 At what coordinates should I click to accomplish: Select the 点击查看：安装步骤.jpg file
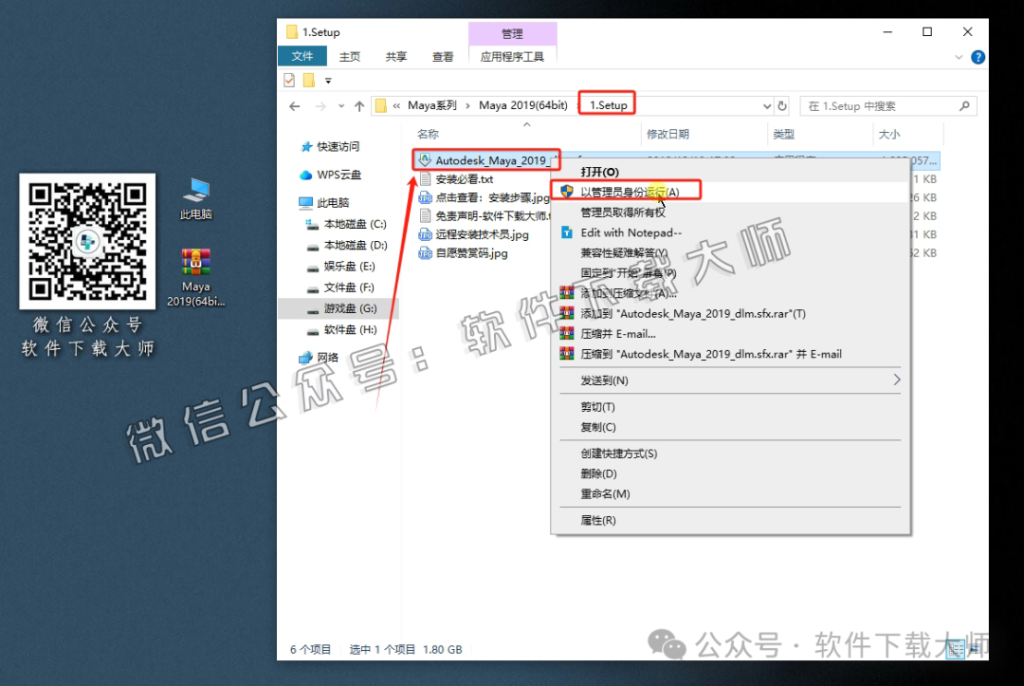click(x=485, y=197)
